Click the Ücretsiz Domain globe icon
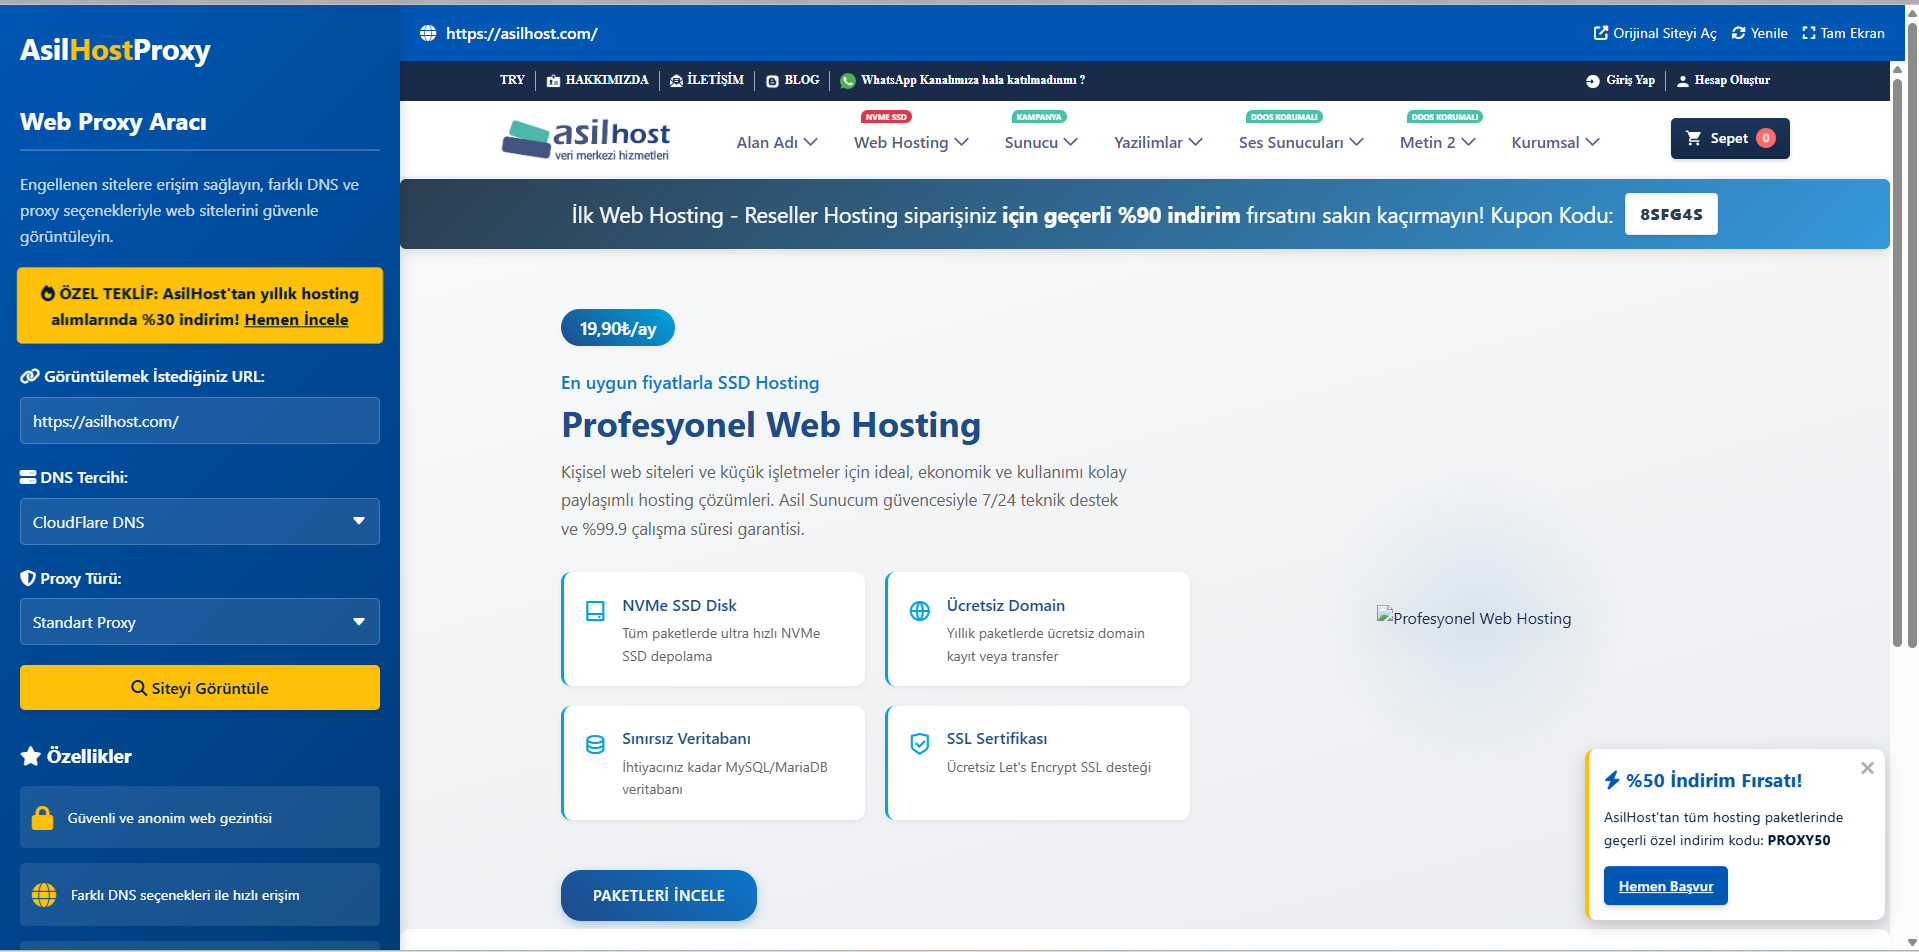1919x952 pixels. click(x=920, y=611)
